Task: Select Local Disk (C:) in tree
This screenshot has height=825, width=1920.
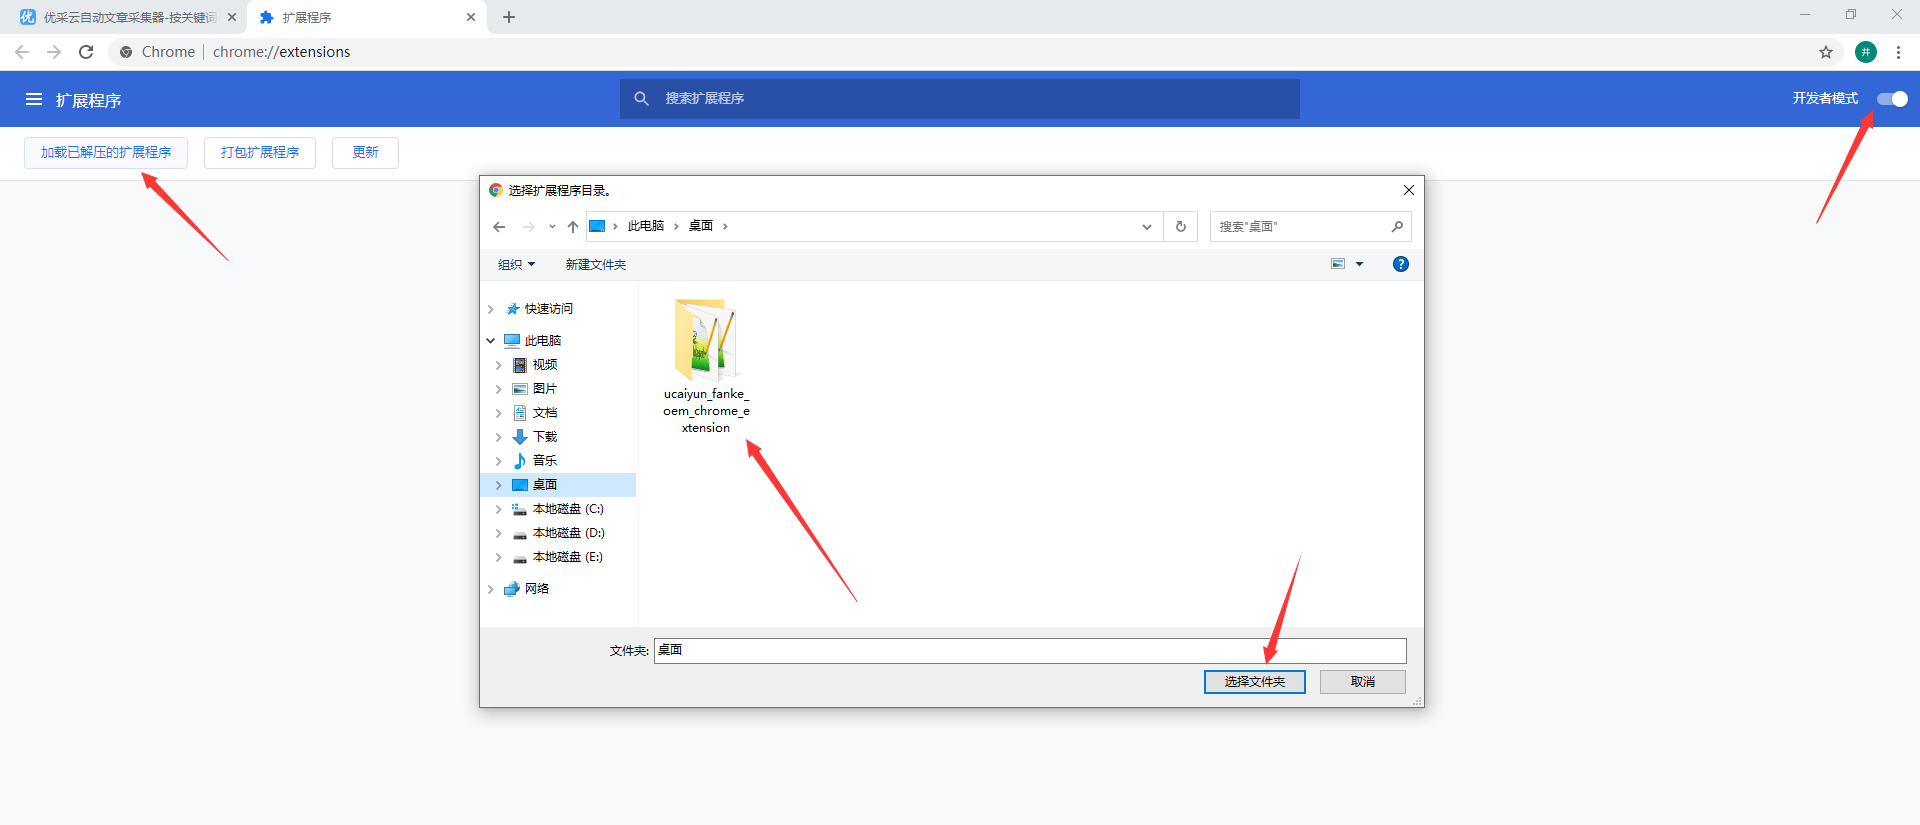Action: tap(567, 509)
